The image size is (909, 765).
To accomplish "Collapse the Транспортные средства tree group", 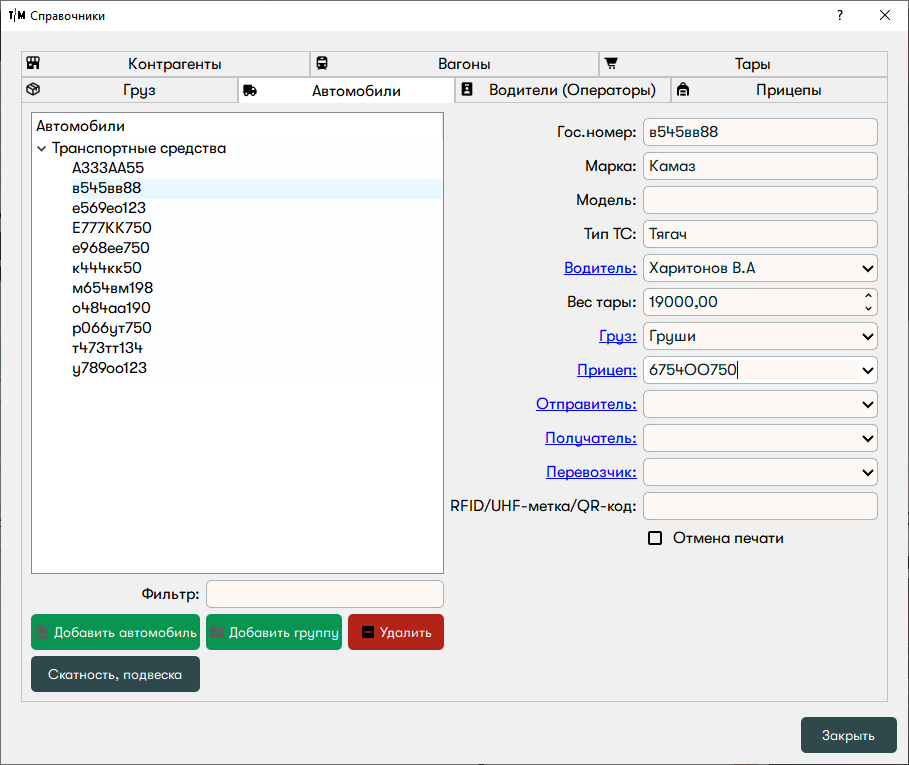I will pyautogui.click(x=42, y=148).
